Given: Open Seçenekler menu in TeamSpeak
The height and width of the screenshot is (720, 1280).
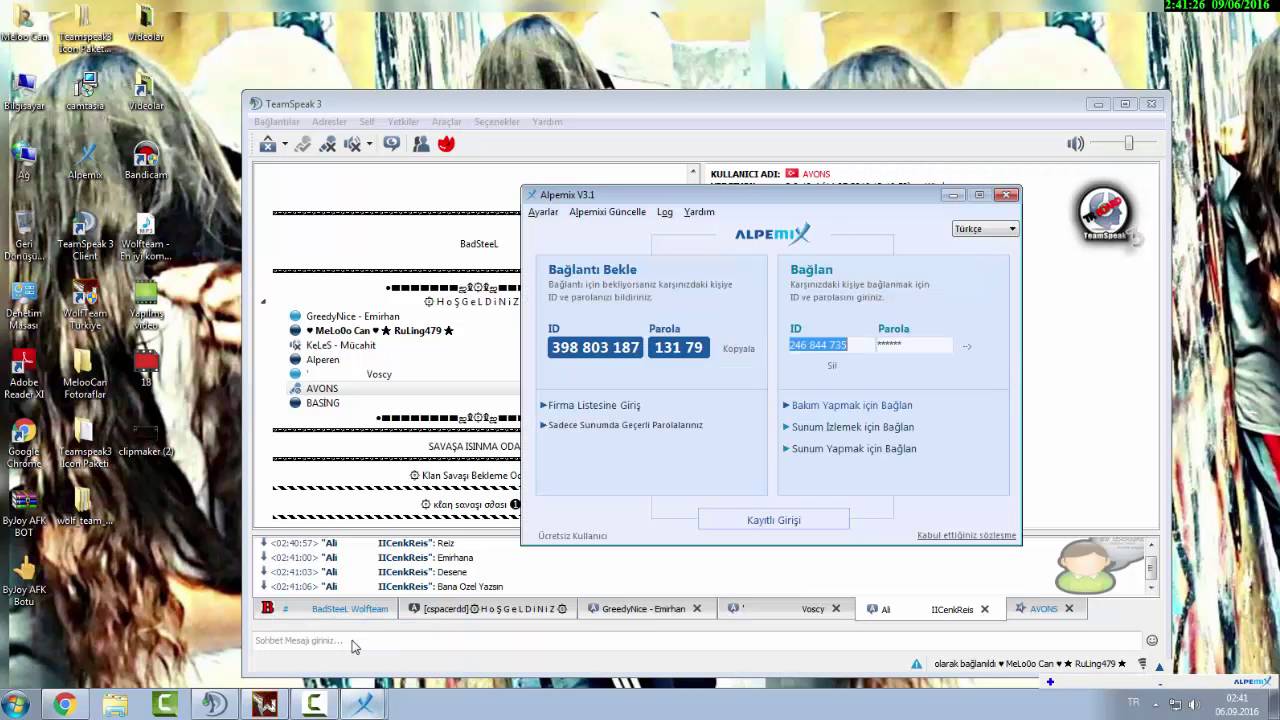Looking at the screenshot, I should click(497, 122).
